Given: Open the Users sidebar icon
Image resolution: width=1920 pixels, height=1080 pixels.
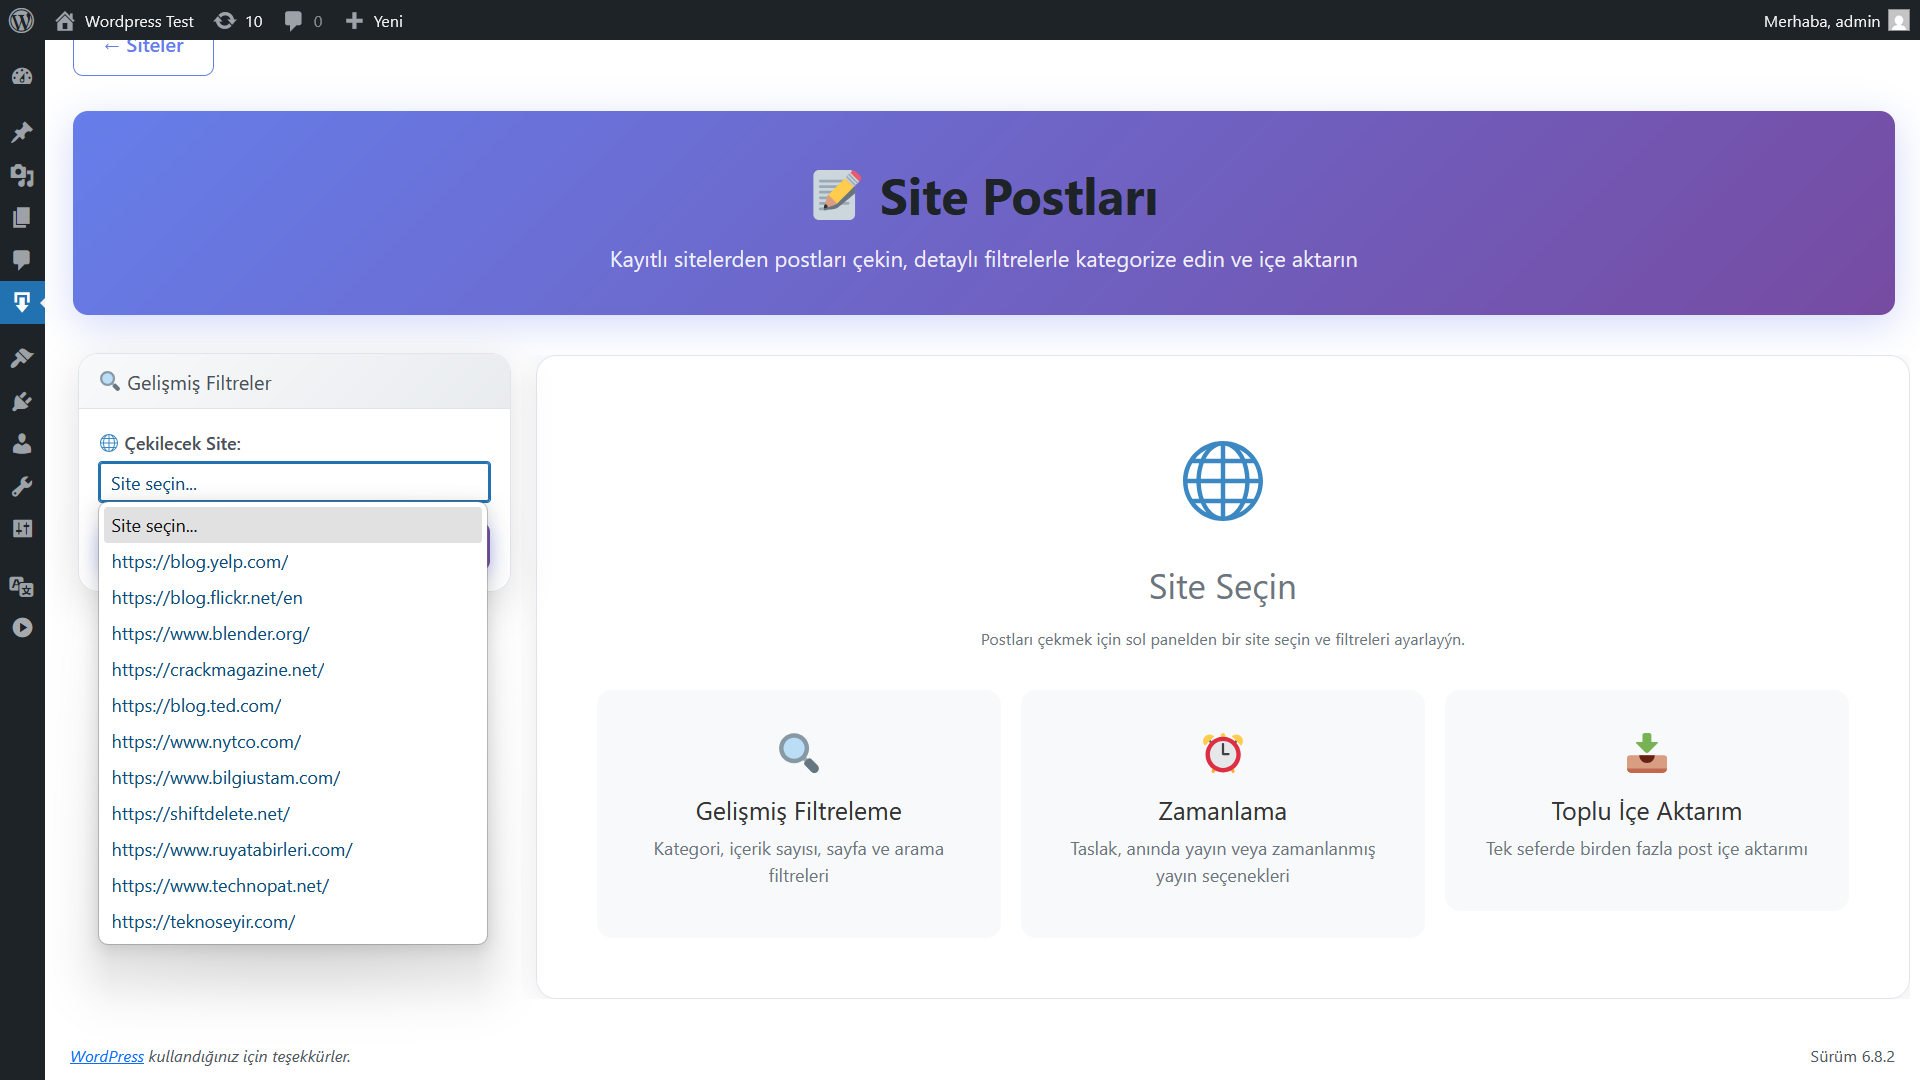Looking at the screenshot, I should pos(22,443).
